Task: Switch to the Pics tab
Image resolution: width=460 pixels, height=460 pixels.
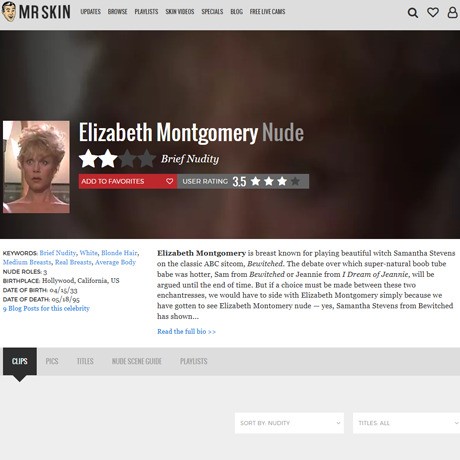Action: click(52, 361)
